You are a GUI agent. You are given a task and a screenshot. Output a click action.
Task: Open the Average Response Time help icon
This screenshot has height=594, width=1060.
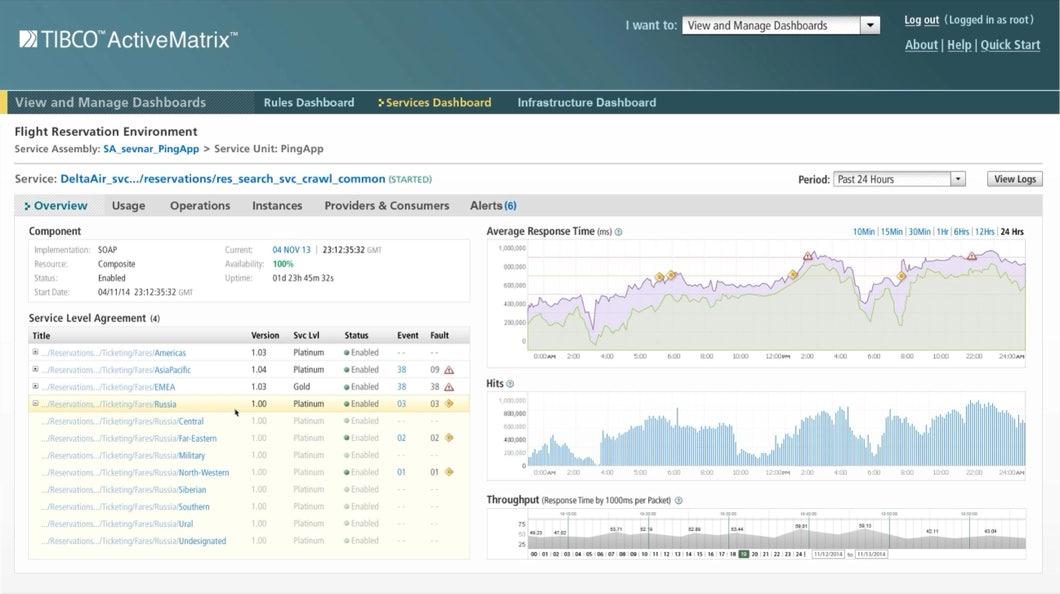[x=618, y=232]
